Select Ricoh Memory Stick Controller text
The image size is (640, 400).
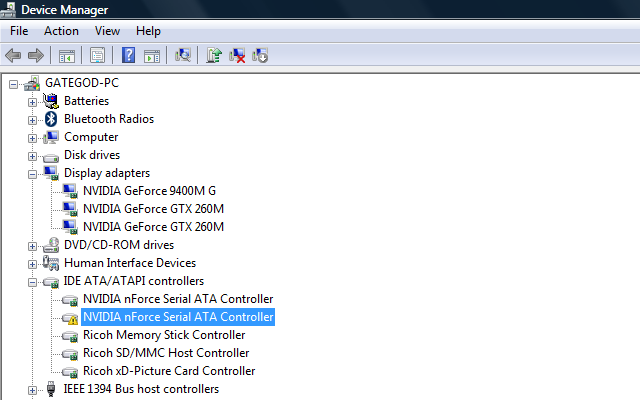164,335
